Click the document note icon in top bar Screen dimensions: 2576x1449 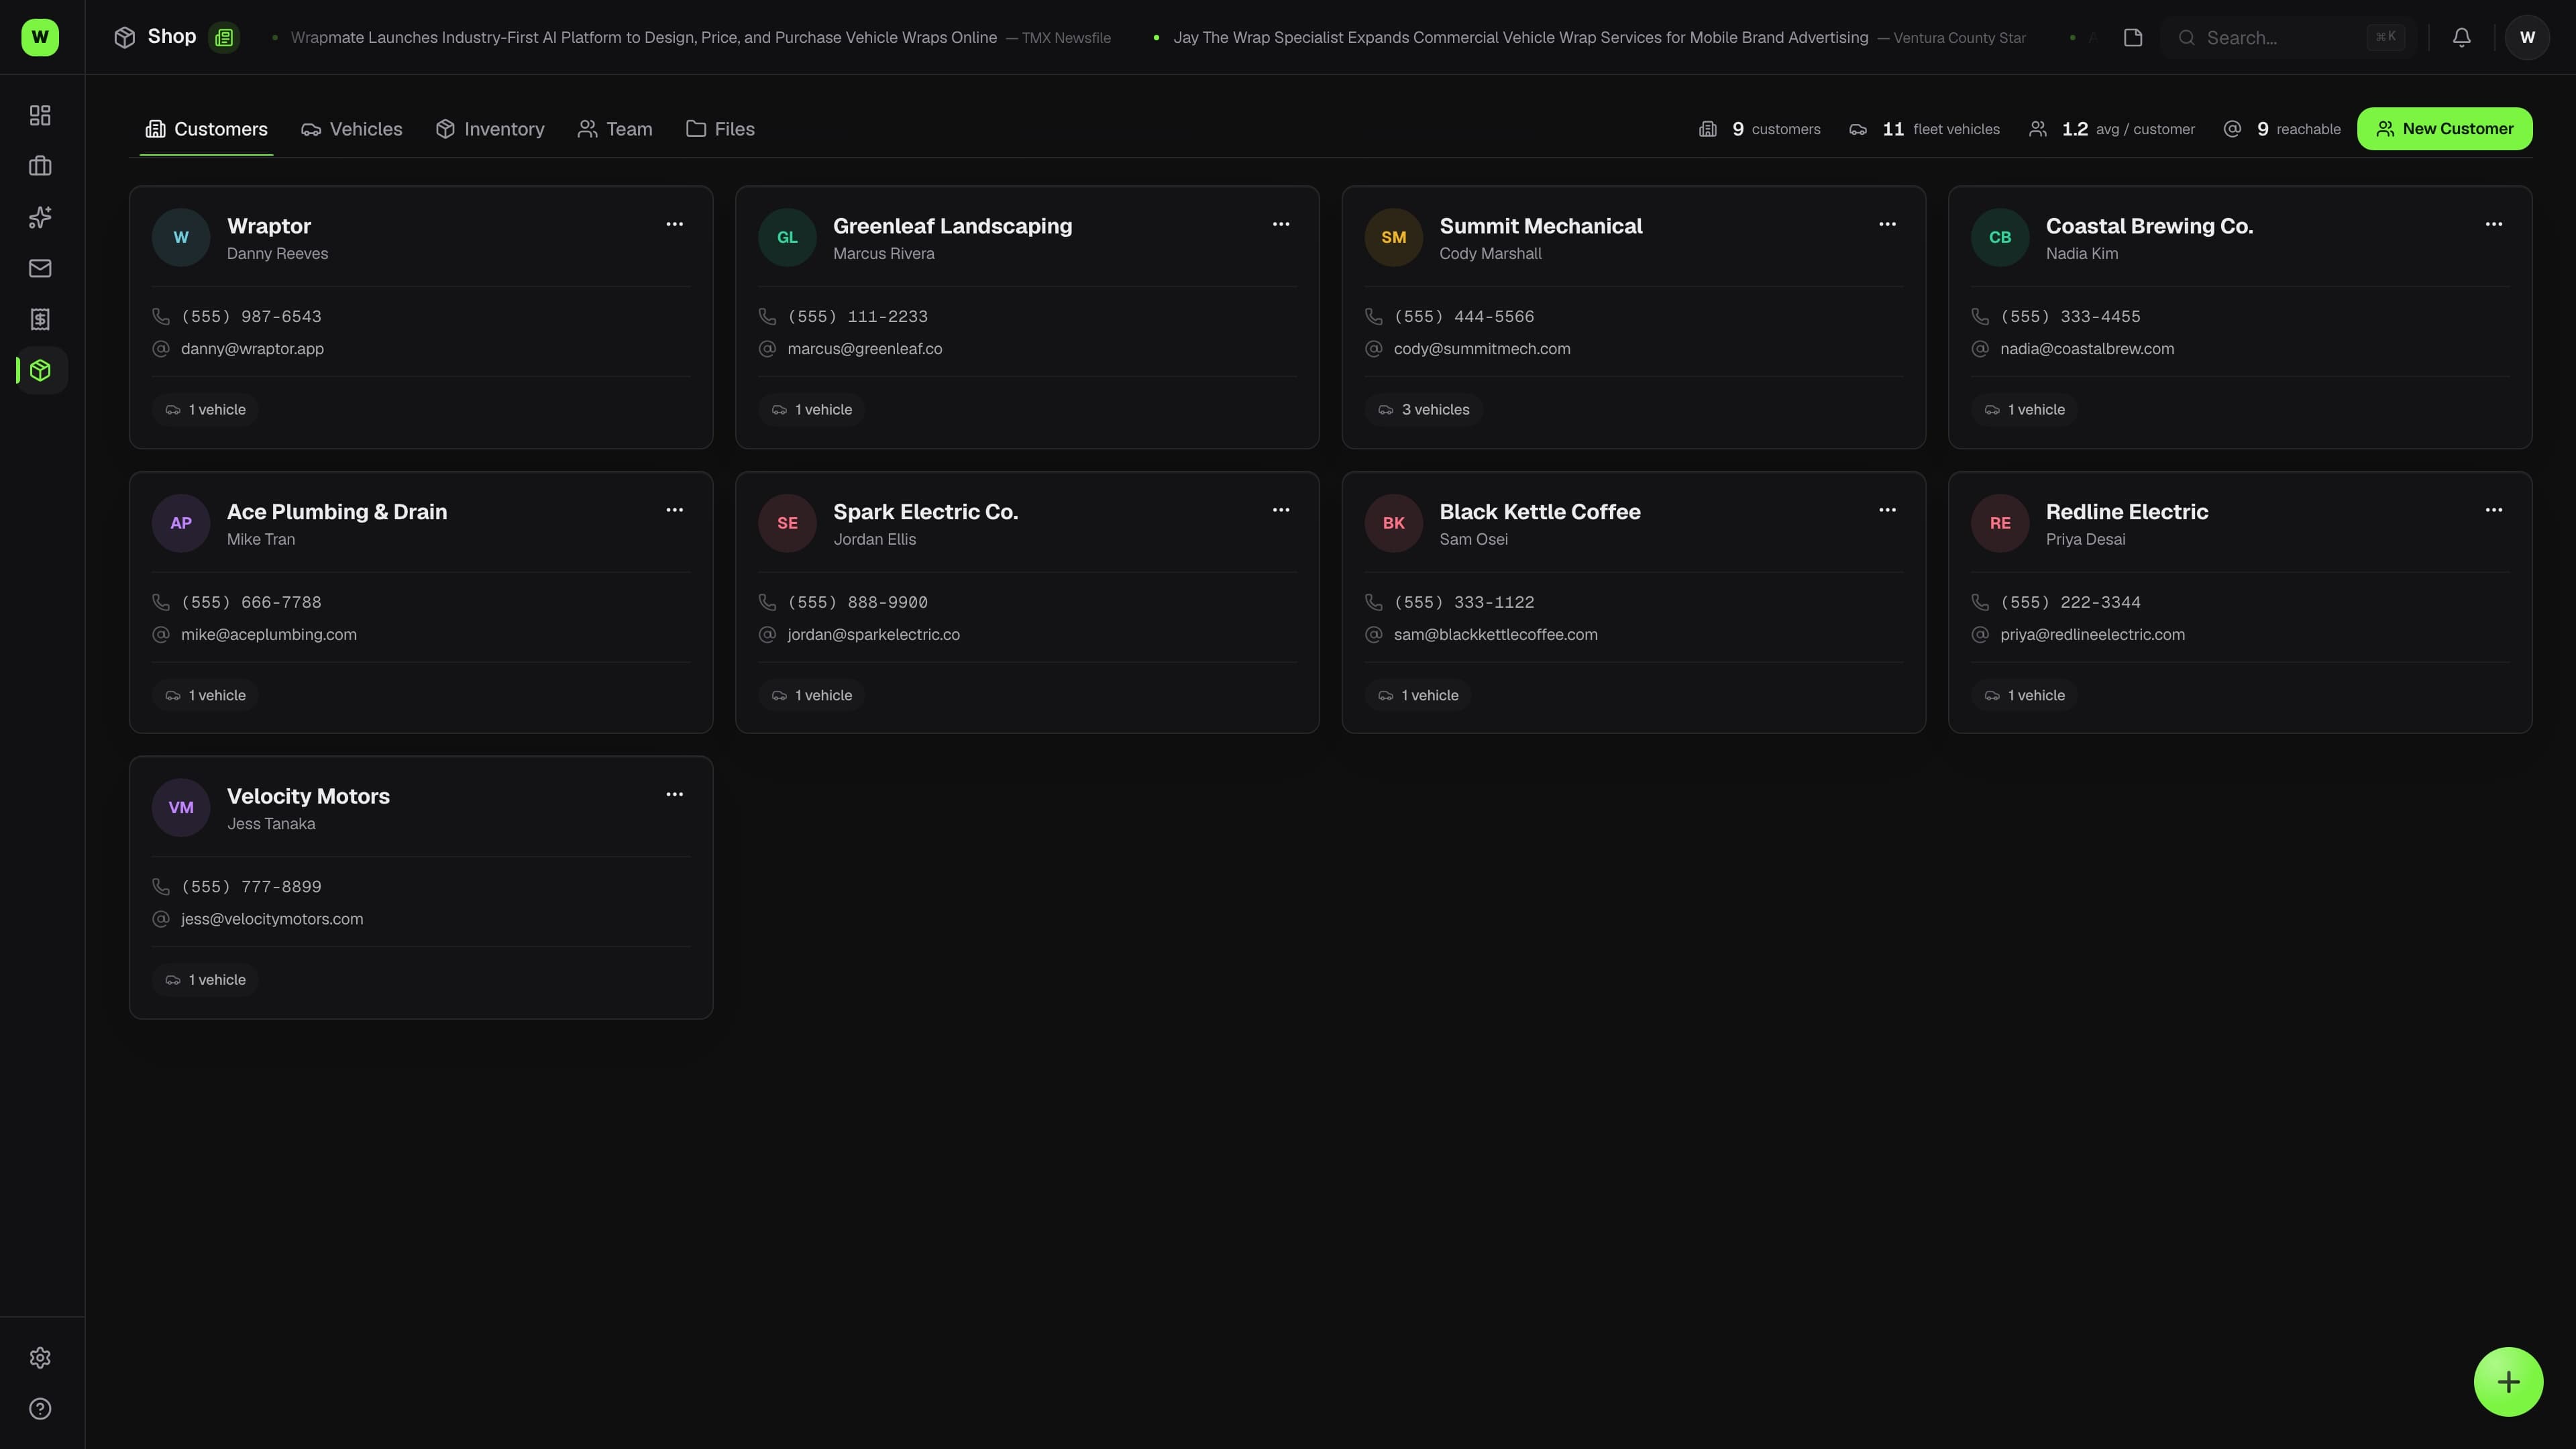click(x=2133, y=37)
